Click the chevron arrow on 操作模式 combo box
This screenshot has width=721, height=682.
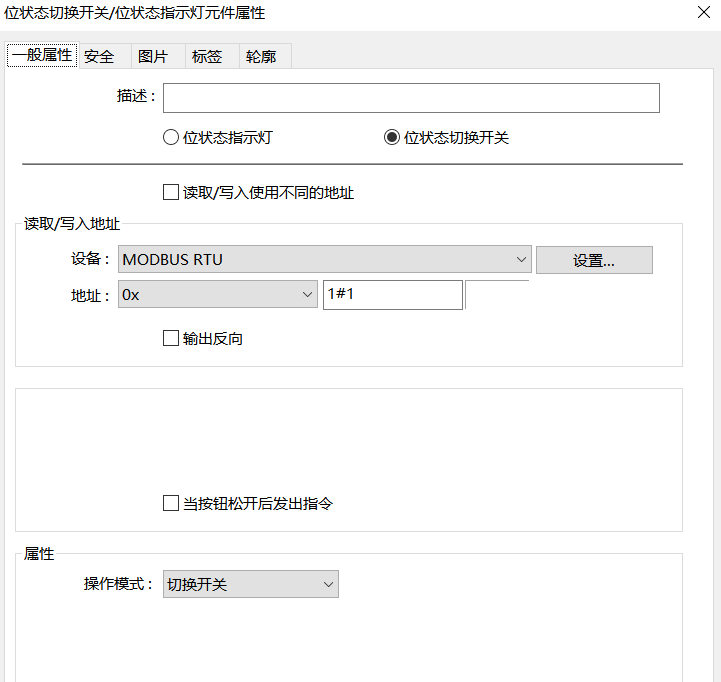[327, 584]
